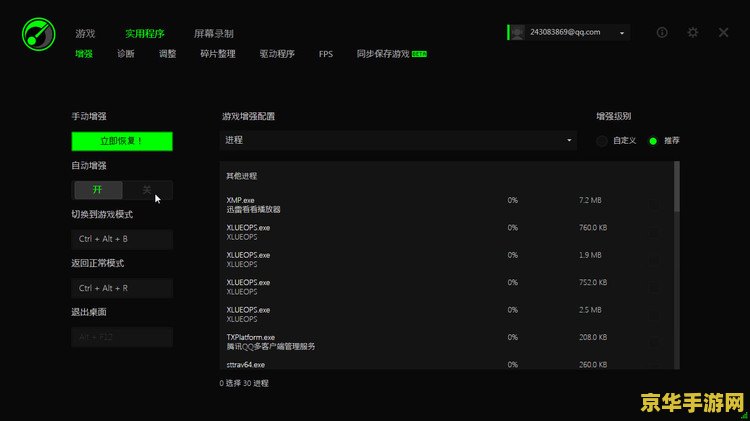
Task: Click the Razer Cortex speedometer logo
Action: pos(38,34)
